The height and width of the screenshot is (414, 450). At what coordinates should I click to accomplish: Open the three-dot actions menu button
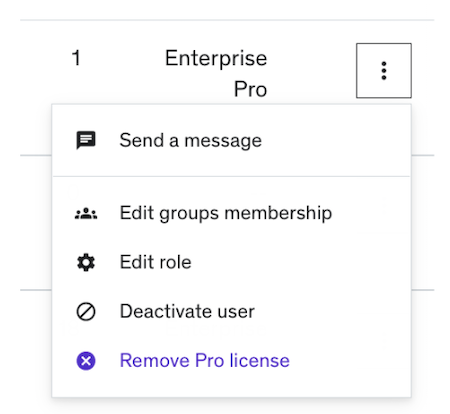[x=384, y=71]
